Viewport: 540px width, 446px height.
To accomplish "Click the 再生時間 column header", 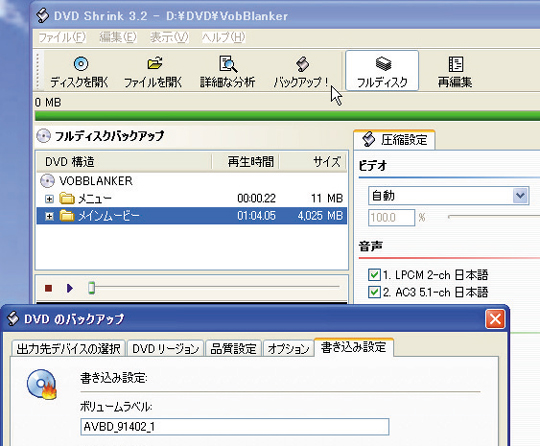I will pyautogui.click(x=245, y=161).
